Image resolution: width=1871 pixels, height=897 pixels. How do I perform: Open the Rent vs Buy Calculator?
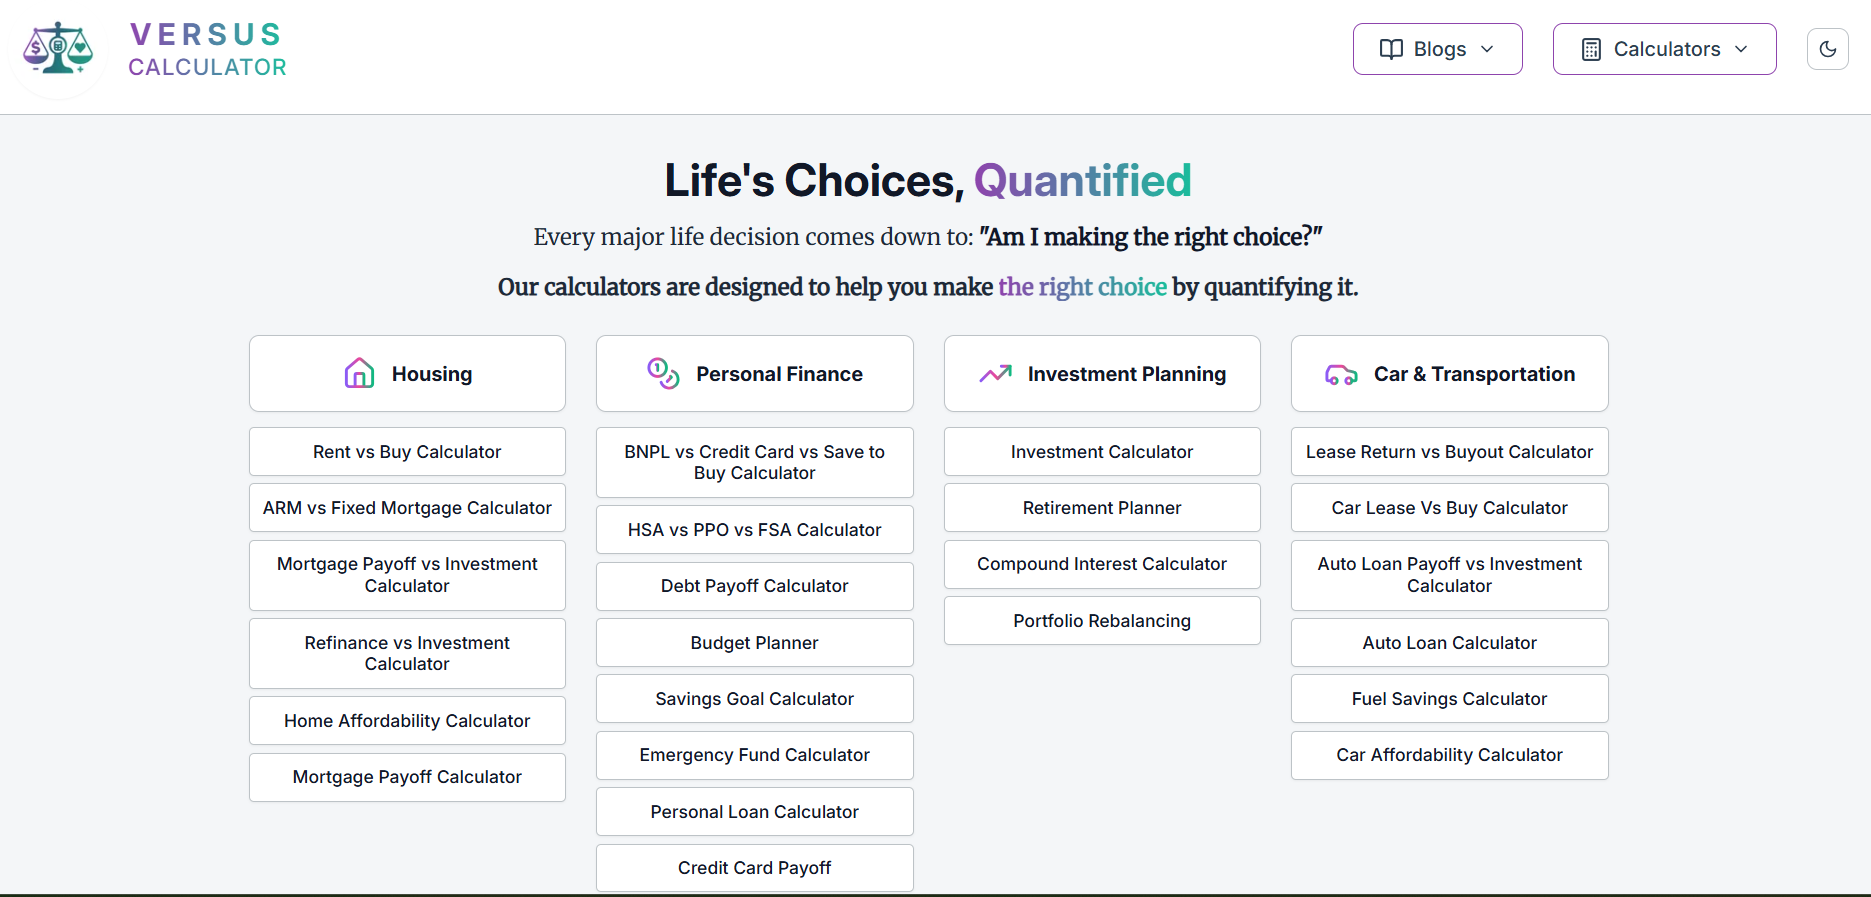pyautogui.click(x=407, y=452)
